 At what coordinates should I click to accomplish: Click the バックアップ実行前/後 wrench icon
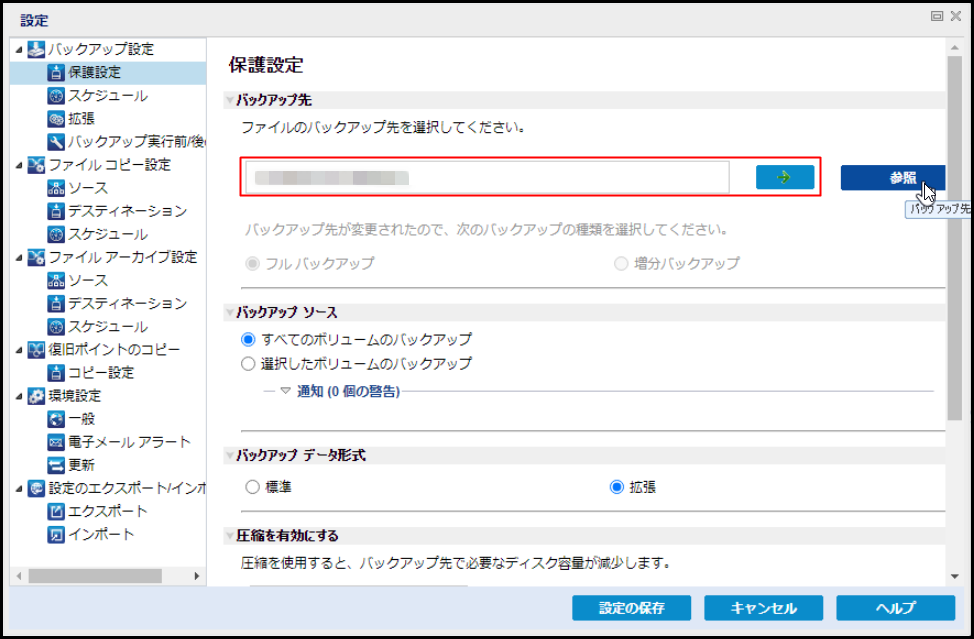click(x=56, y=141)
